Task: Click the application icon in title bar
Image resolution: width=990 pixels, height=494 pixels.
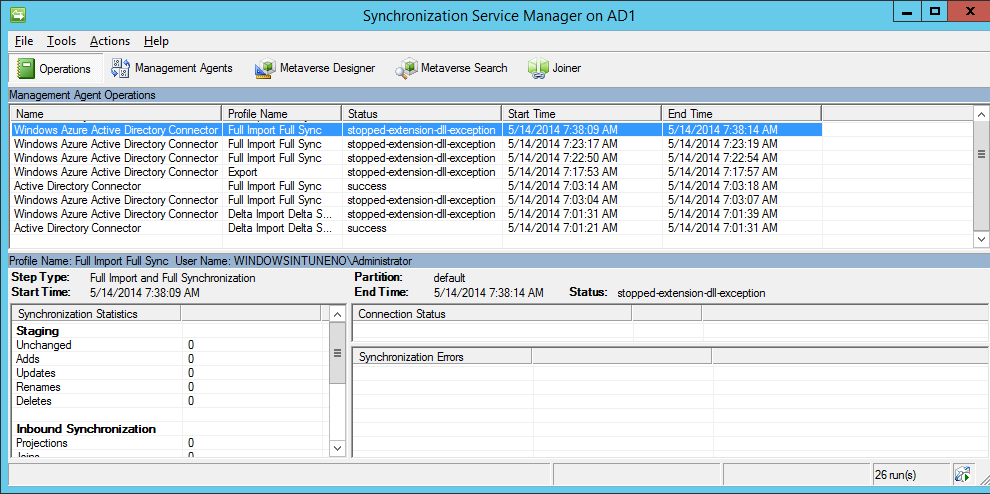Action: [x=19, y=15]
